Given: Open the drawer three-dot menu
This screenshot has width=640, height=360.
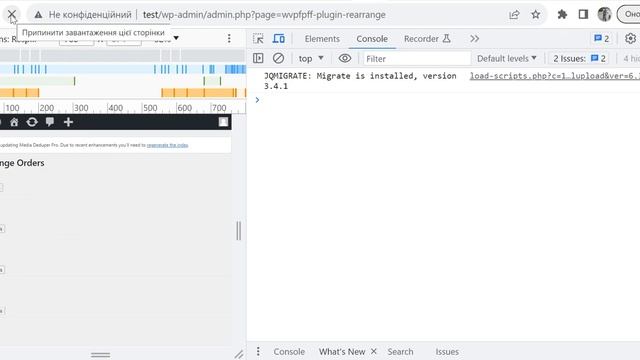Looking at the screenshot, I should click(x=258, y=351).
